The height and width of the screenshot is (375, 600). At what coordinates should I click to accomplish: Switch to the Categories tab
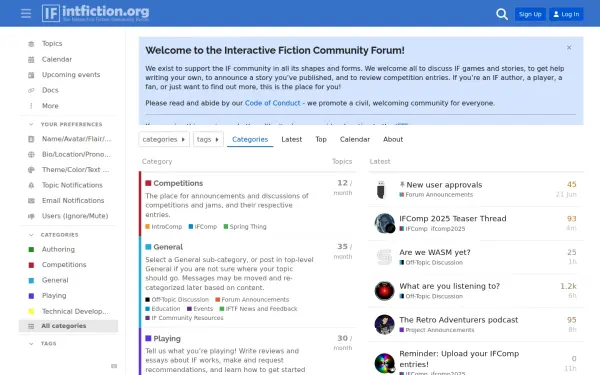[x=250, y=139]
